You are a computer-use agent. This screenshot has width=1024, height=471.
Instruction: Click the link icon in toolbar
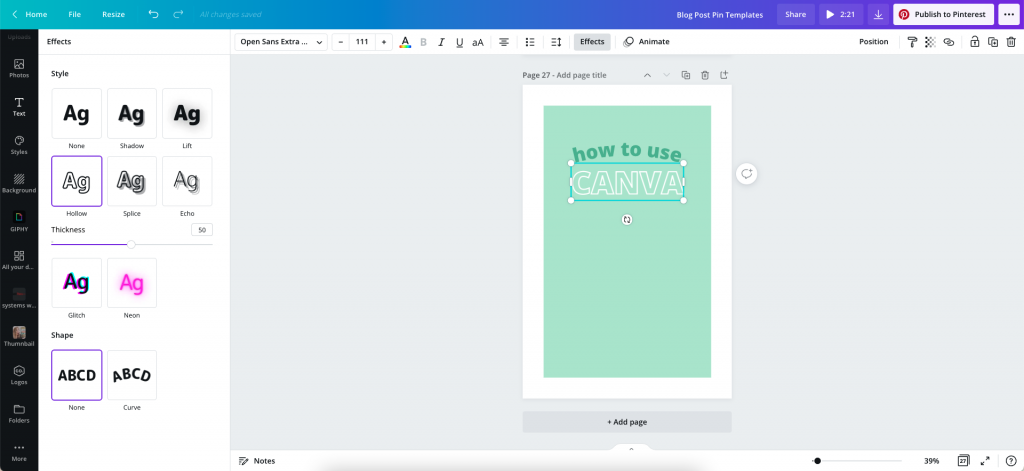pos(949,42)
